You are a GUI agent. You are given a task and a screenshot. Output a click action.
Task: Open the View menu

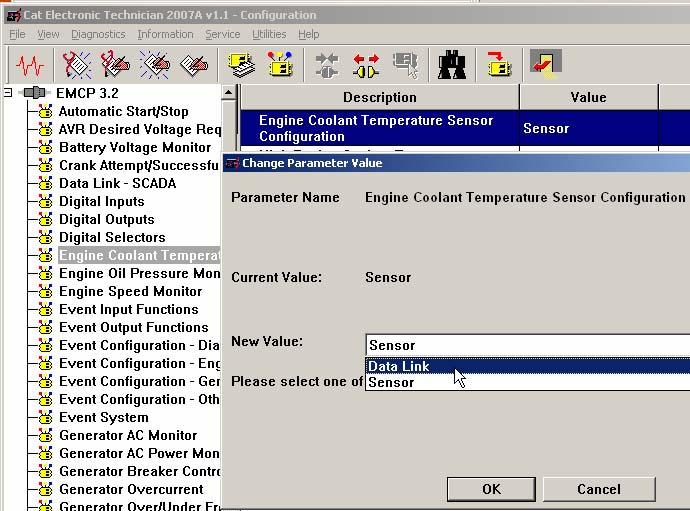click(x=48, y=34)
